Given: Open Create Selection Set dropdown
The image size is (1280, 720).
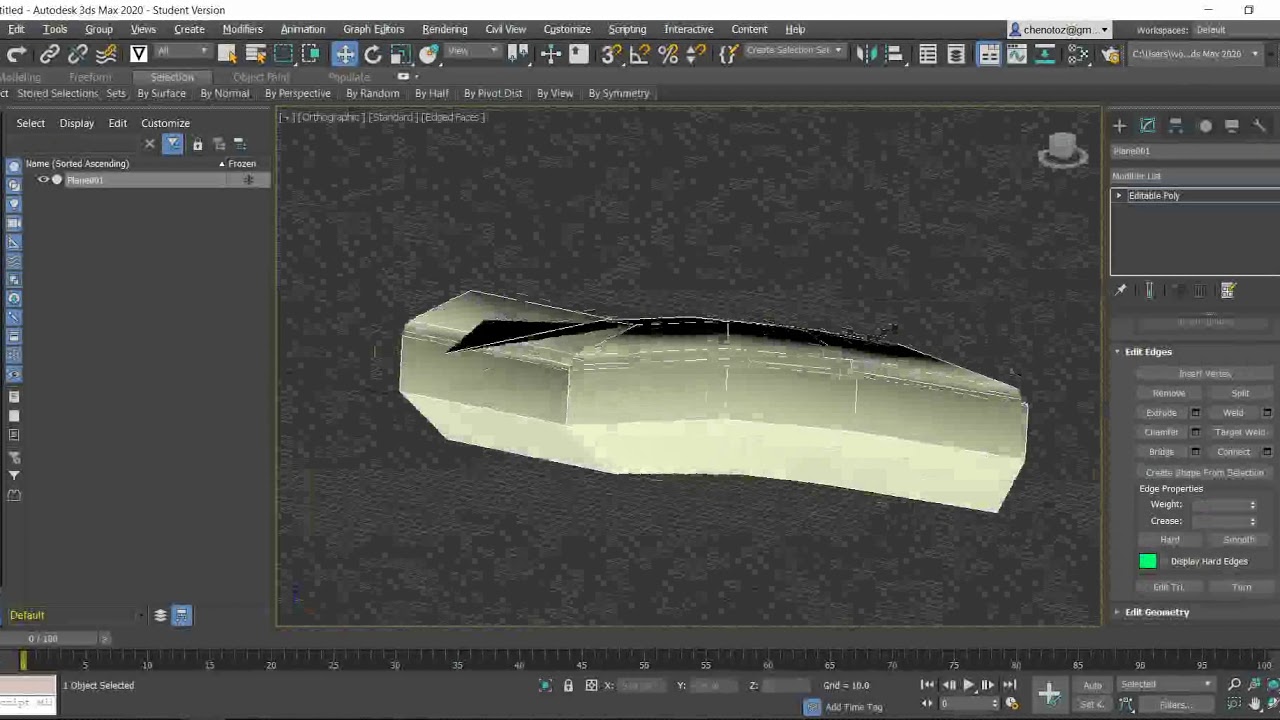Looking at the screenshot, I should (793, 51).
